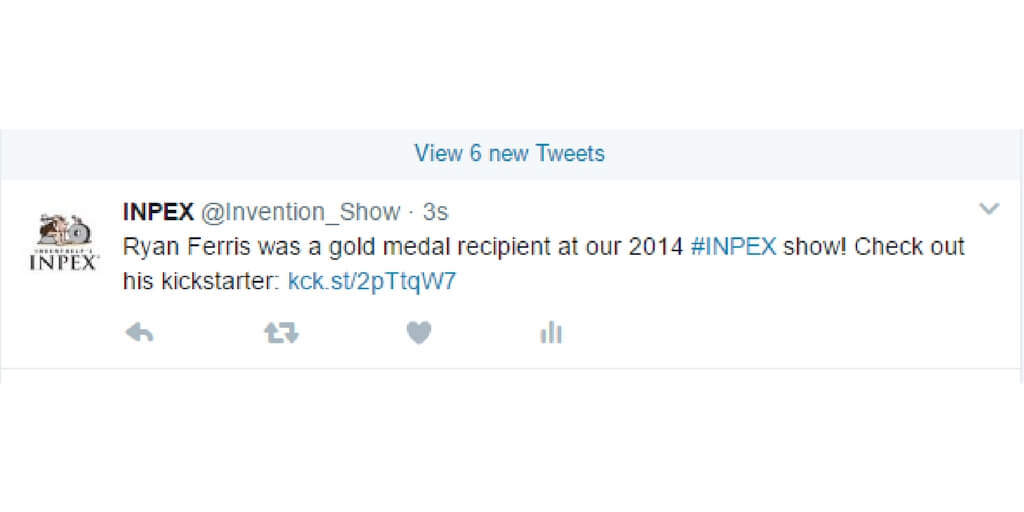The height and width of the screenshot is (512, 1024).
Task: Load the 6 new Tweets
Action: tap(510, 154)
